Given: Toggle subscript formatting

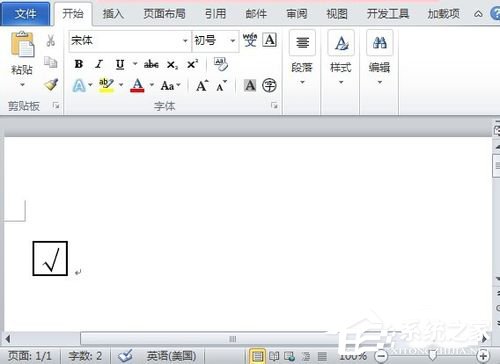Looking at the screenshot, I should [x=172, y=65].
